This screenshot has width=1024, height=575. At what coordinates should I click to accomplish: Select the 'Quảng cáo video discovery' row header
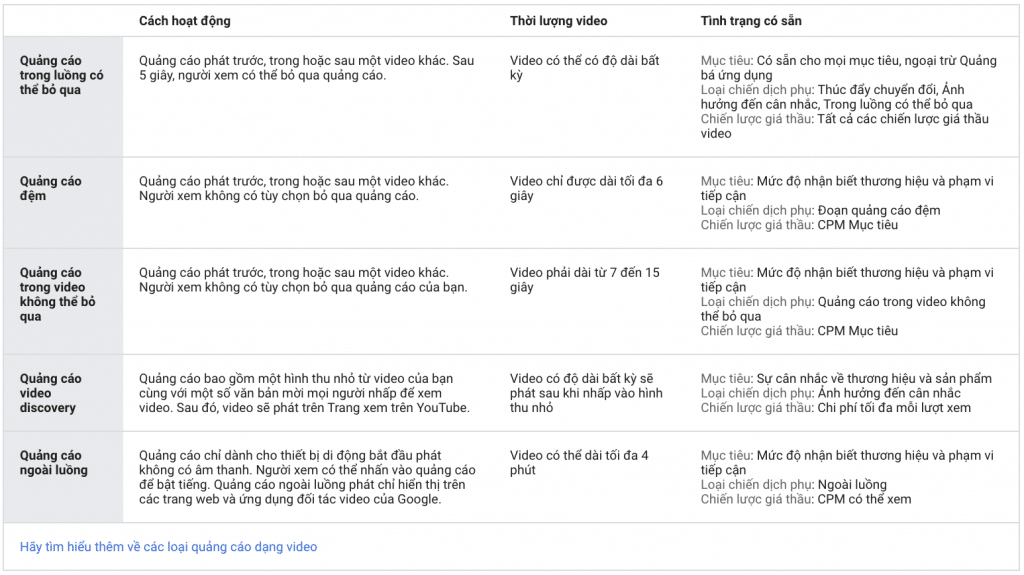tap(51, 393)
